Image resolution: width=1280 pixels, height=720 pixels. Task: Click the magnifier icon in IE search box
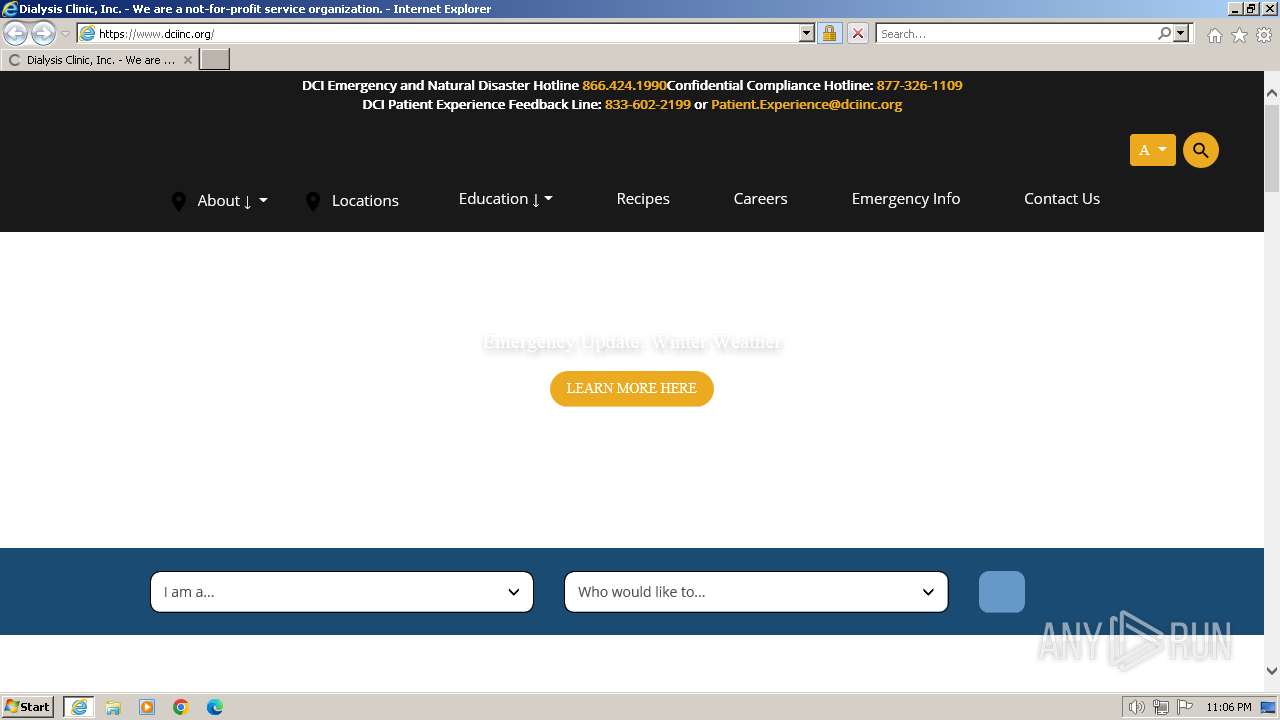[x=1164, y=33]
